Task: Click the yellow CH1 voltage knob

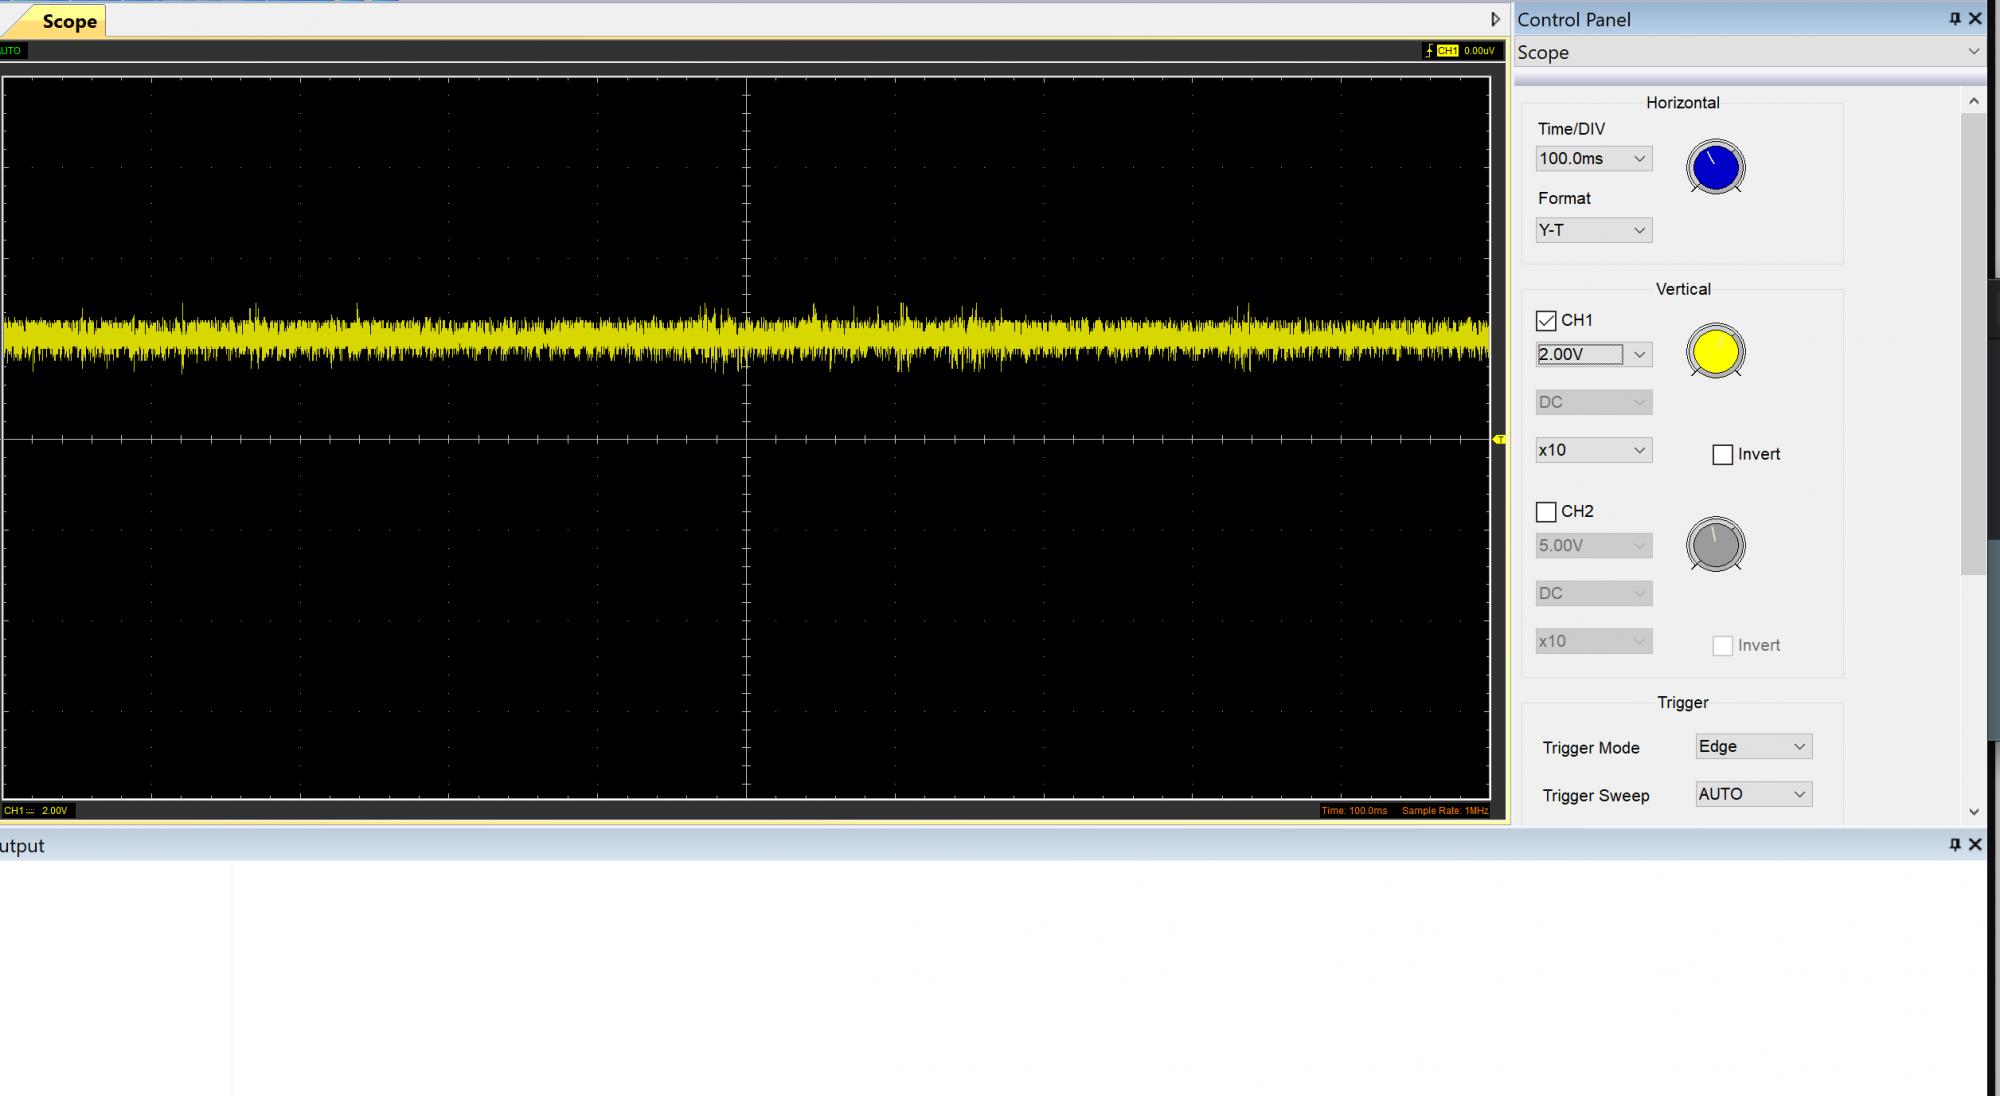Action: point(1715,353)
